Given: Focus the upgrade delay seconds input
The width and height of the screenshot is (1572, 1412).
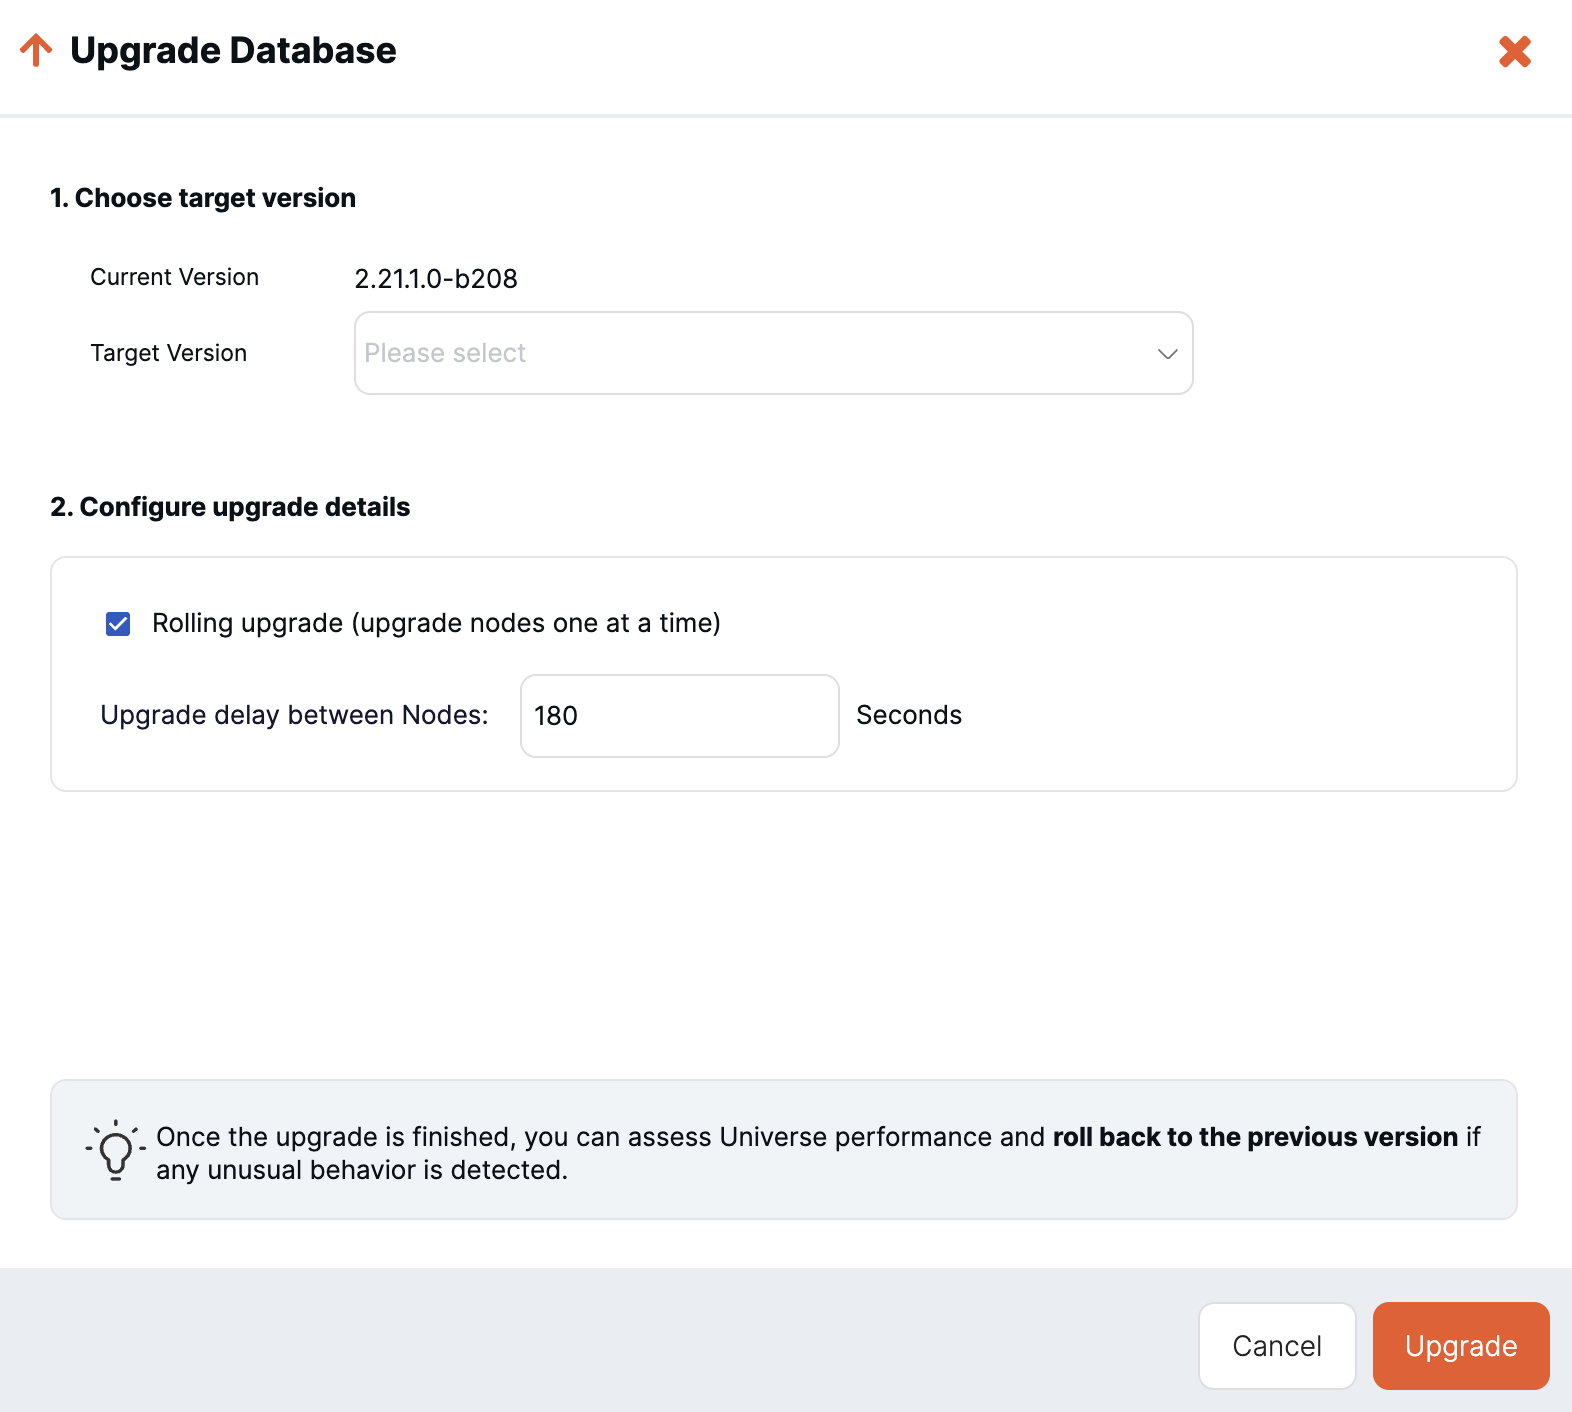Looking at the screenshot, I should [679, 716].
